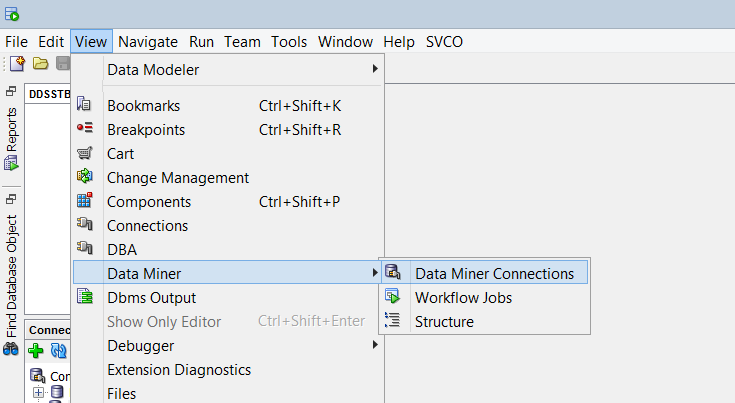Click the Bookmarks menu icon
Screen dimensions: 735x403
pos(84,104)
